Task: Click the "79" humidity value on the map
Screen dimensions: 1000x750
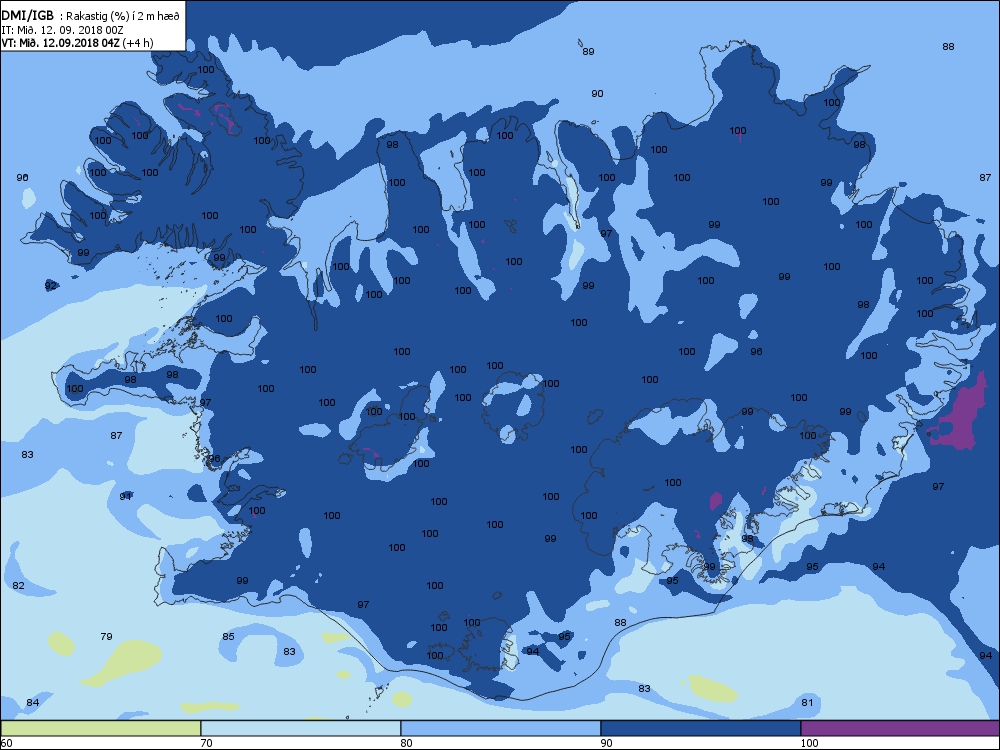Action: tap(107, 636)
